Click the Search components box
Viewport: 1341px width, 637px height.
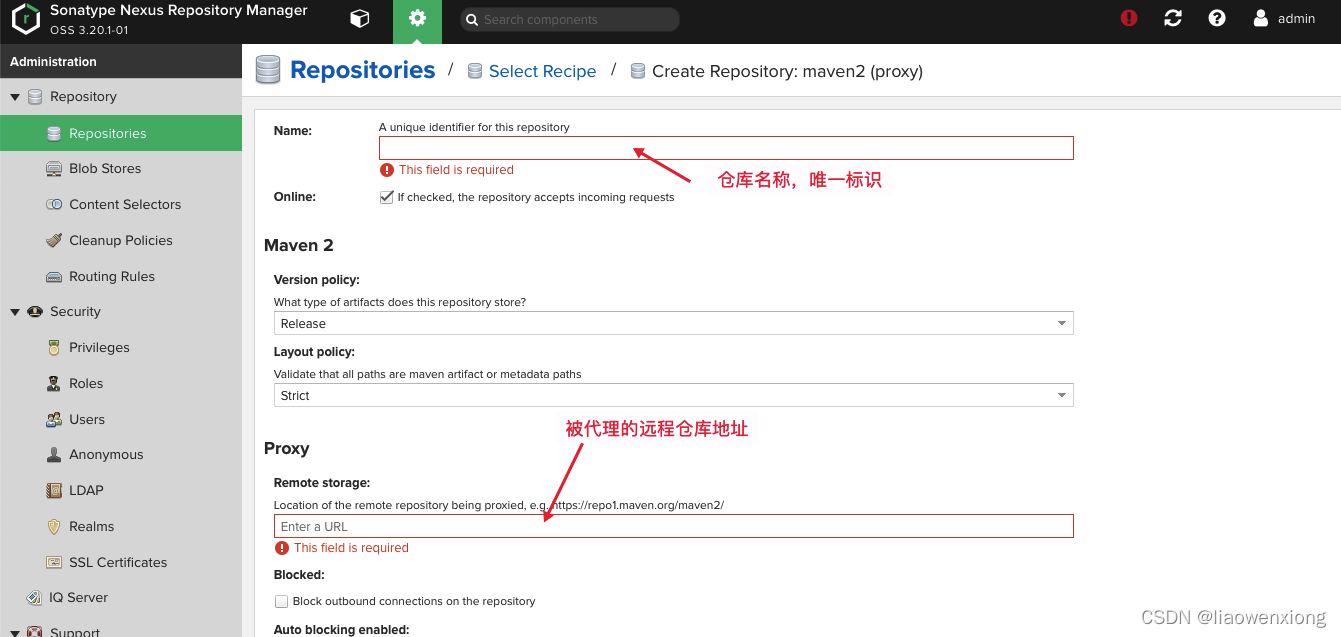[x=569, y=19]
